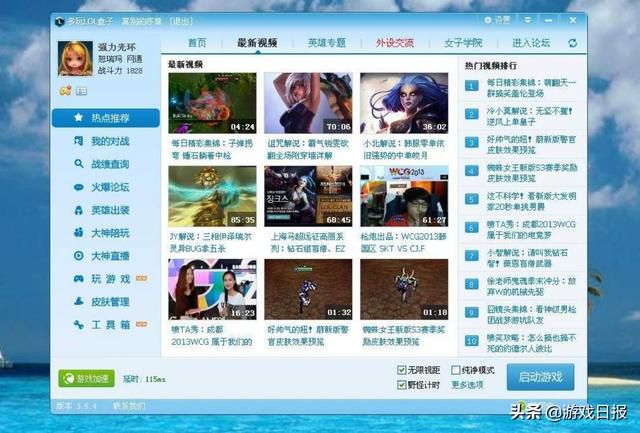640x433 pixels.
Task: Switch to the 进入论坛 tab
Action: (531, 43)
